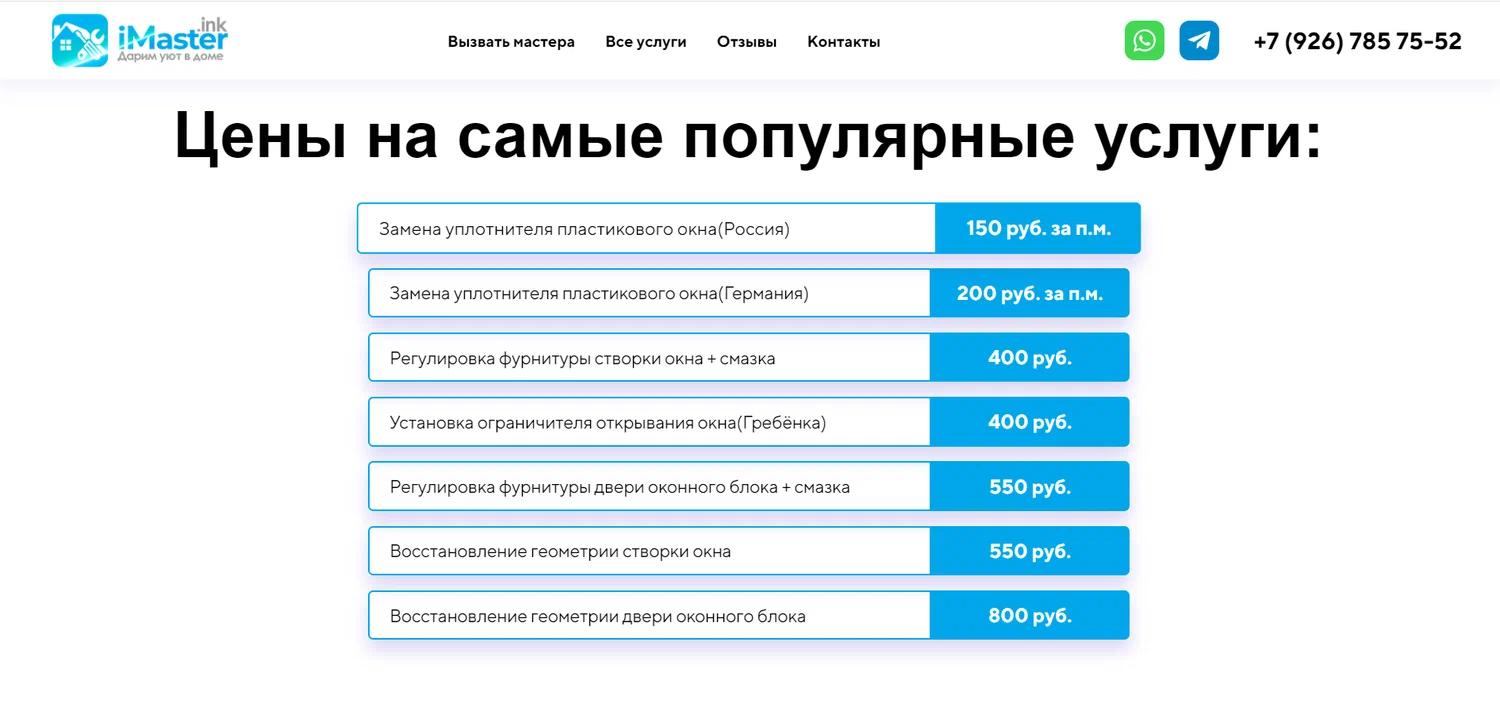1500x715 pixels.
Task: Click the brush graphic inside the logo
Action: pyautogui.click(x=88, y=44)
